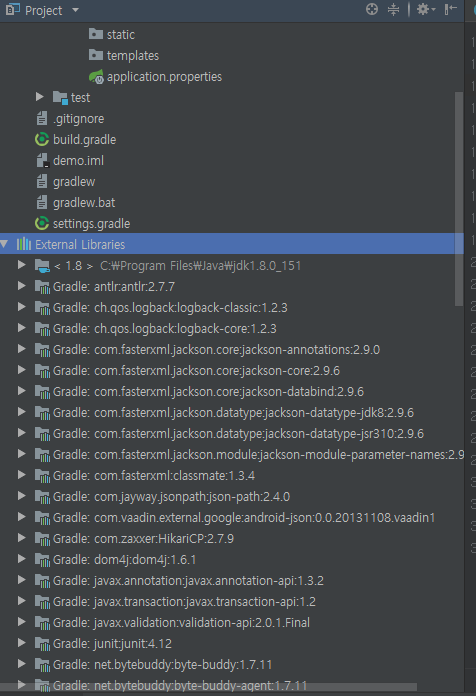Open the .gitignore file
Screen dimensions: 476x696
tap(78, 119)
